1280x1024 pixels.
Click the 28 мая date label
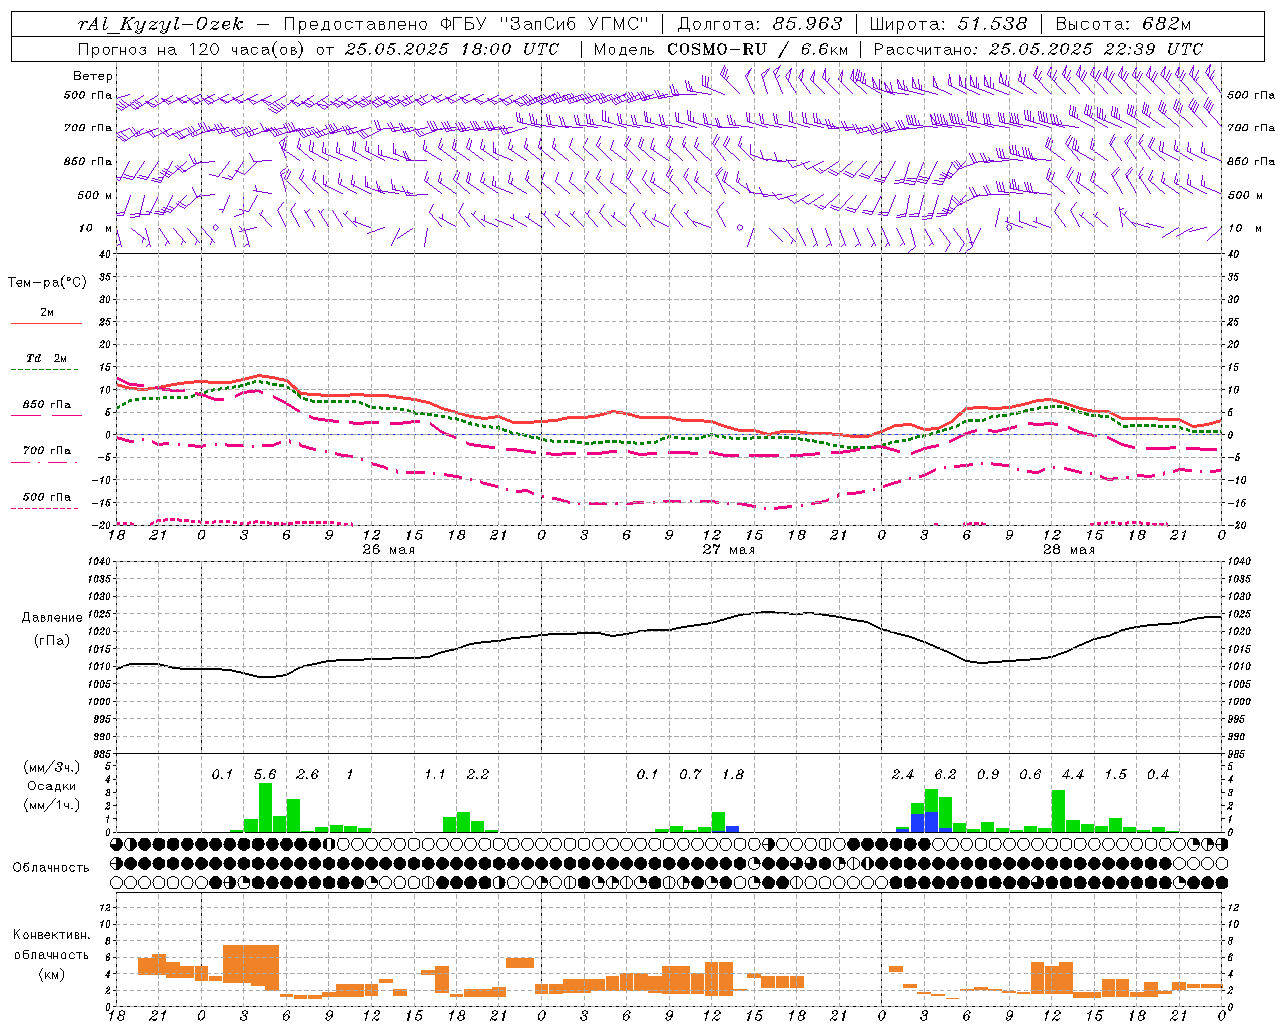tap(1069, 550)
